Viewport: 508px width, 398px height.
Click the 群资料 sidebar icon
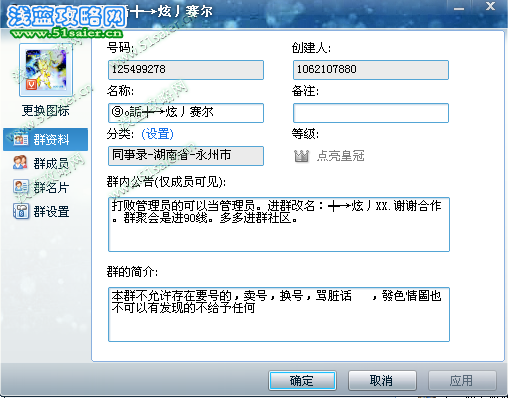[x=21, y=139]
